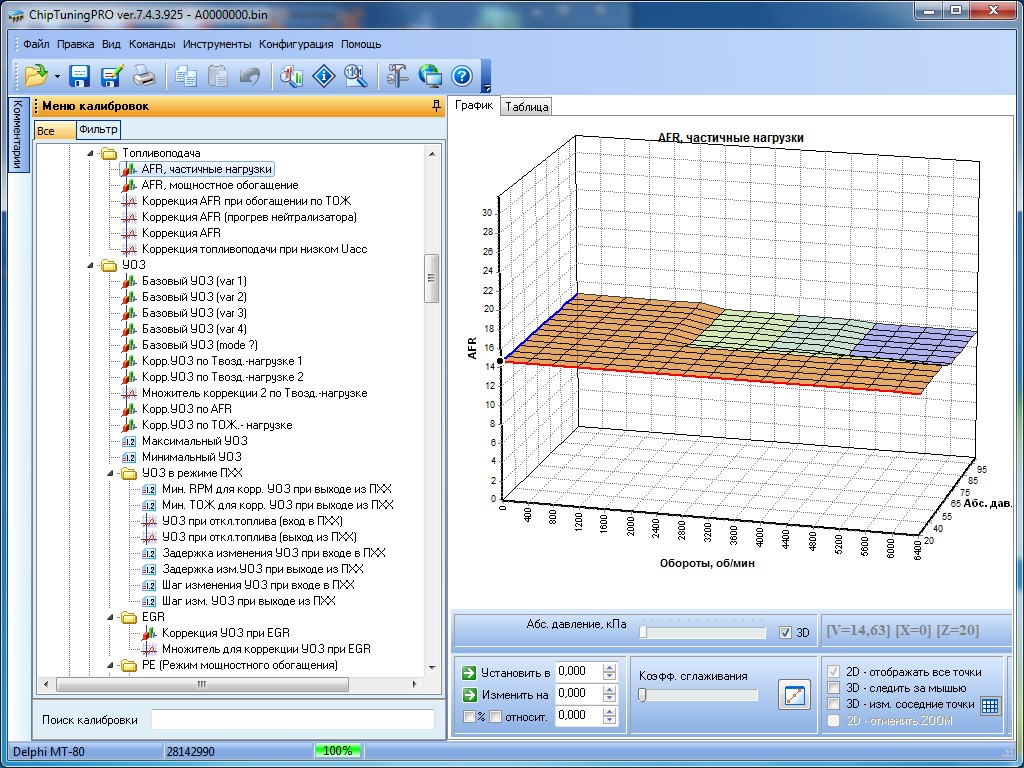Open the 'Инструменты' menu
Image resolution: width=1024 pixels, height=768 pixels.
point(217,44)
